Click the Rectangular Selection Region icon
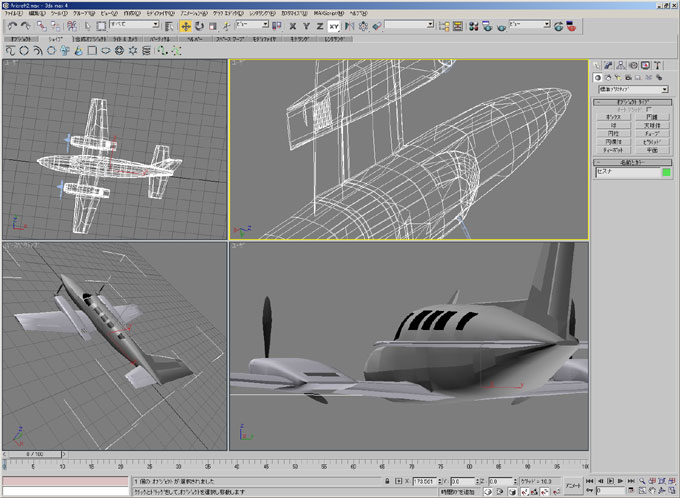This screenshot has width=680, height=498. pyautogui.click(x=101, y=26)
